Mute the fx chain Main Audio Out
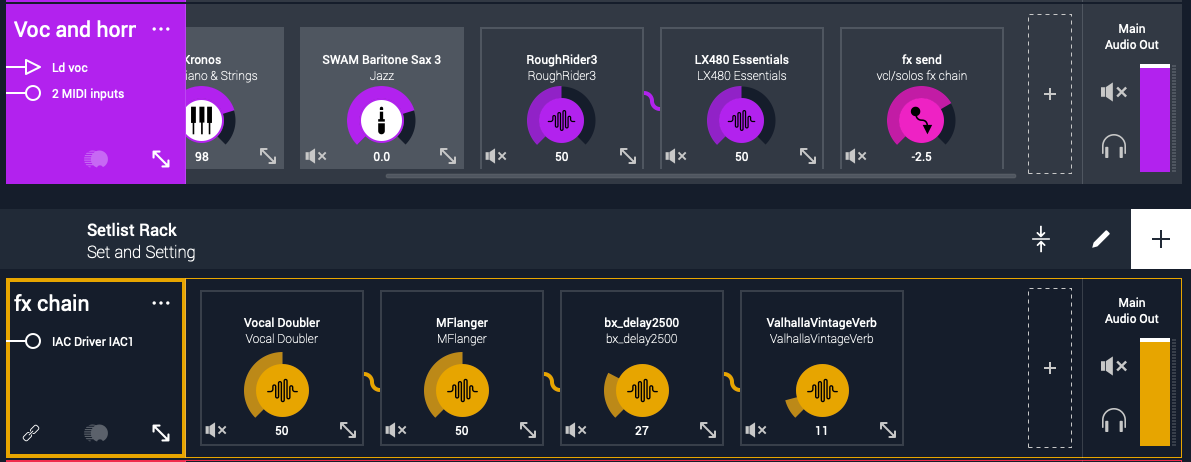 (x=1114, y=366)
